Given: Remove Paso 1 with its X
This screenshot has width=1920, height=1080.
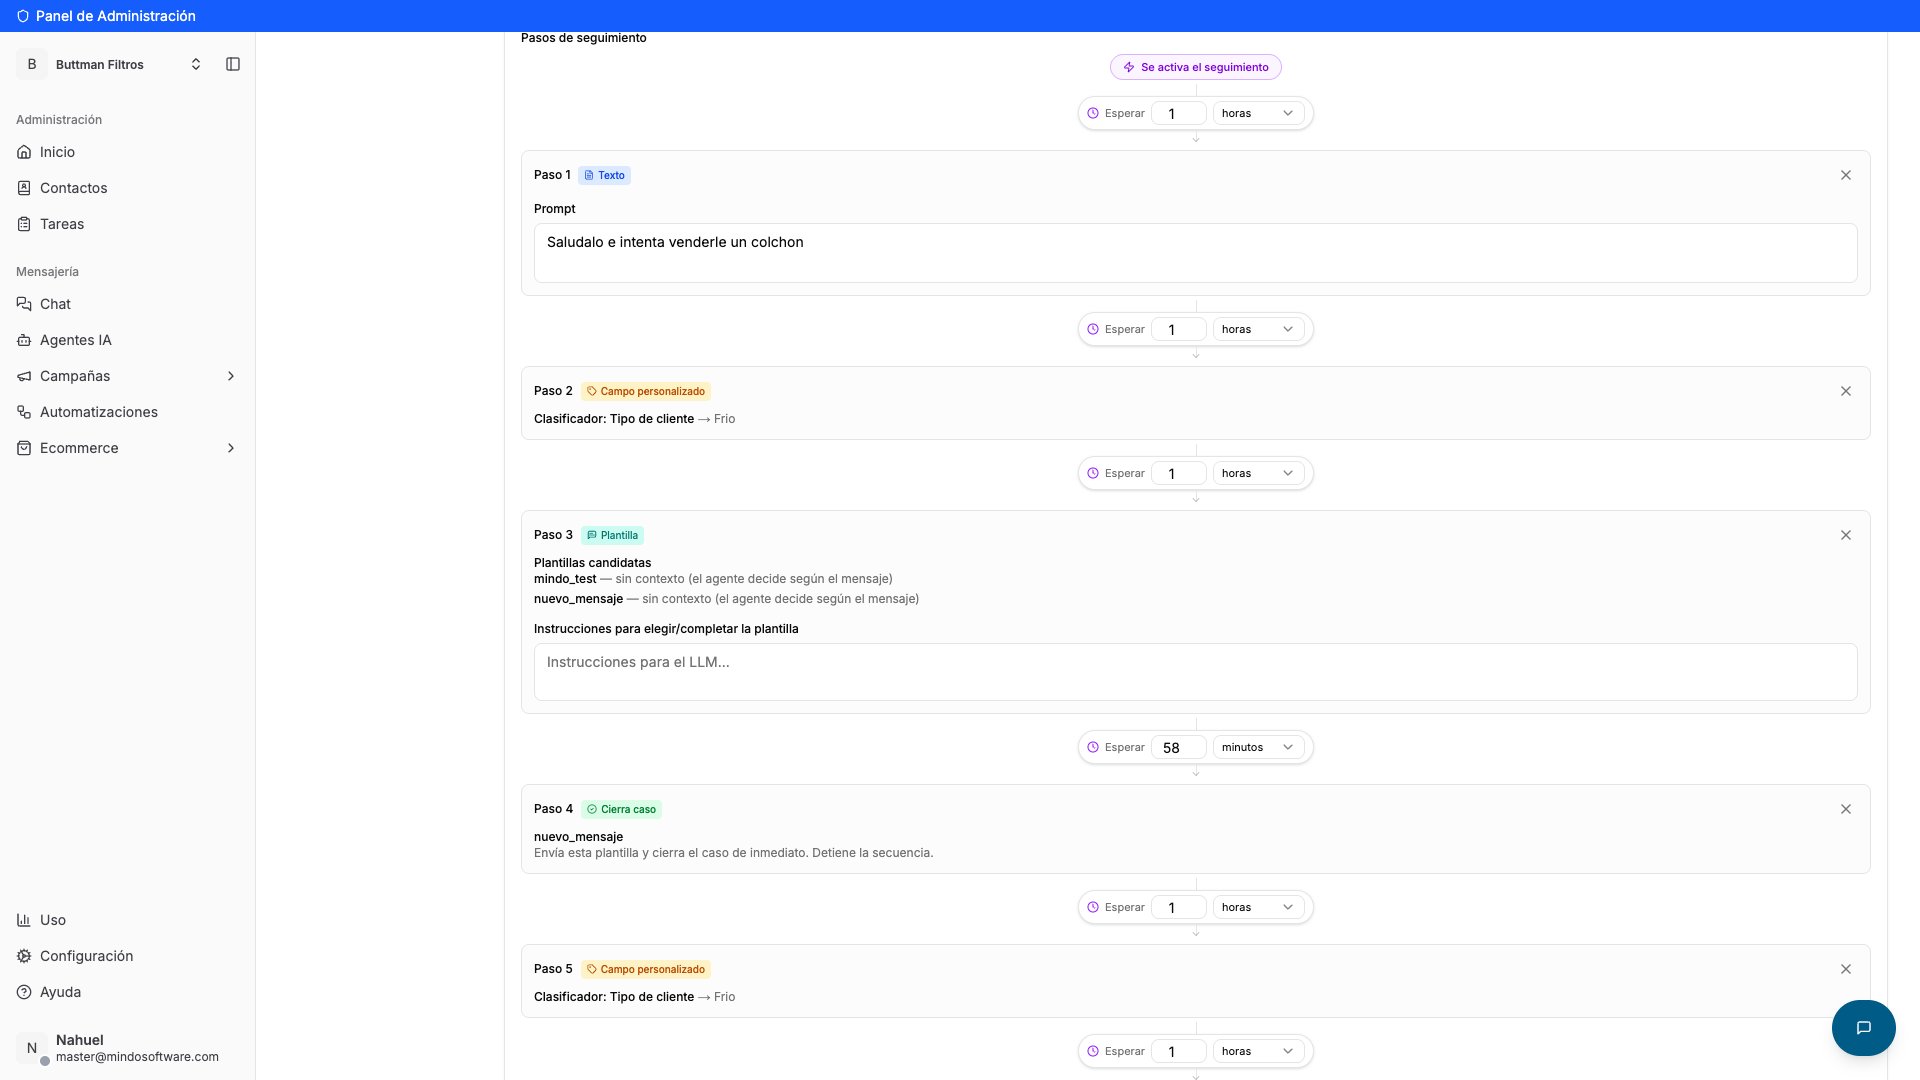Looking at the screenshot, I should coord(1846,175).
